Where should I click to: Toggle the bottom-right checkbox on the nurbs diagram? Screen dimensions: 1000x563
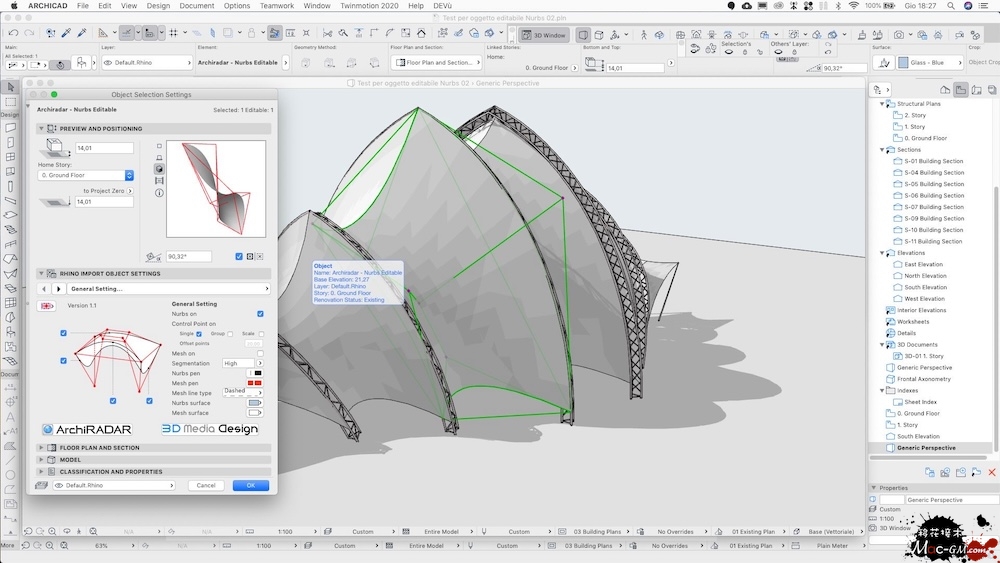coord(149,401)
